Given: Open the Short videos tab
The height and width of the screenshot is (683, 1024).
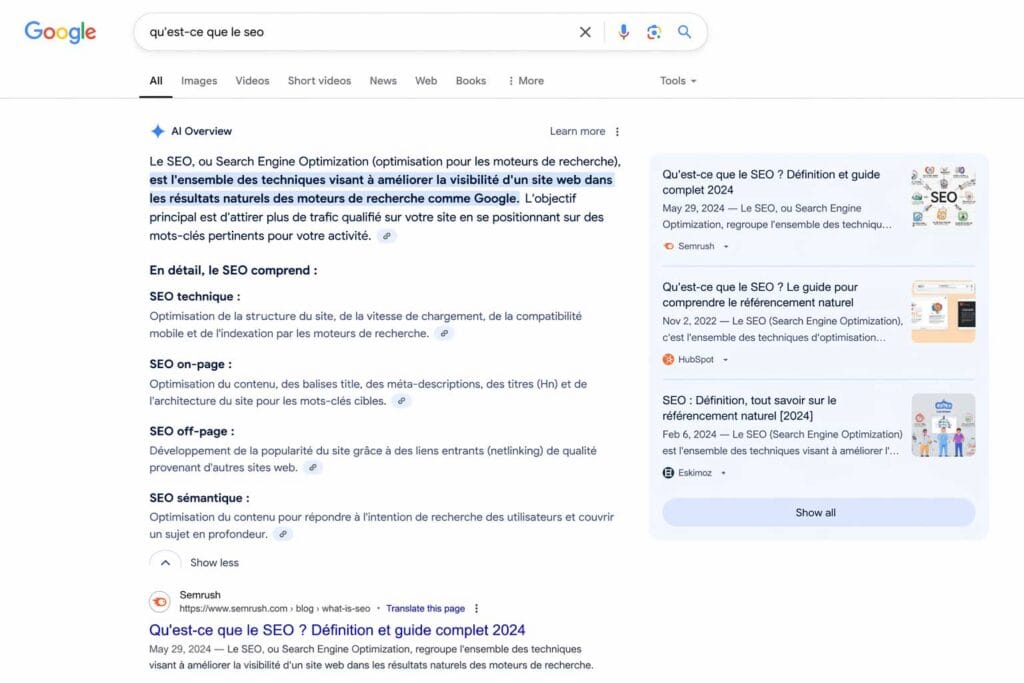Looking at the screenshot, I should 319,81.
